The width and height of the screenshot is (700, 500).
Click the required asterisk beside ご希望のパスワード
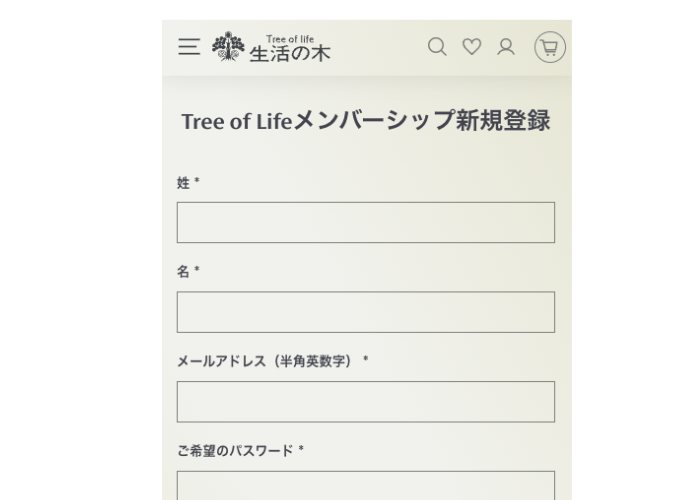point(301,449)
